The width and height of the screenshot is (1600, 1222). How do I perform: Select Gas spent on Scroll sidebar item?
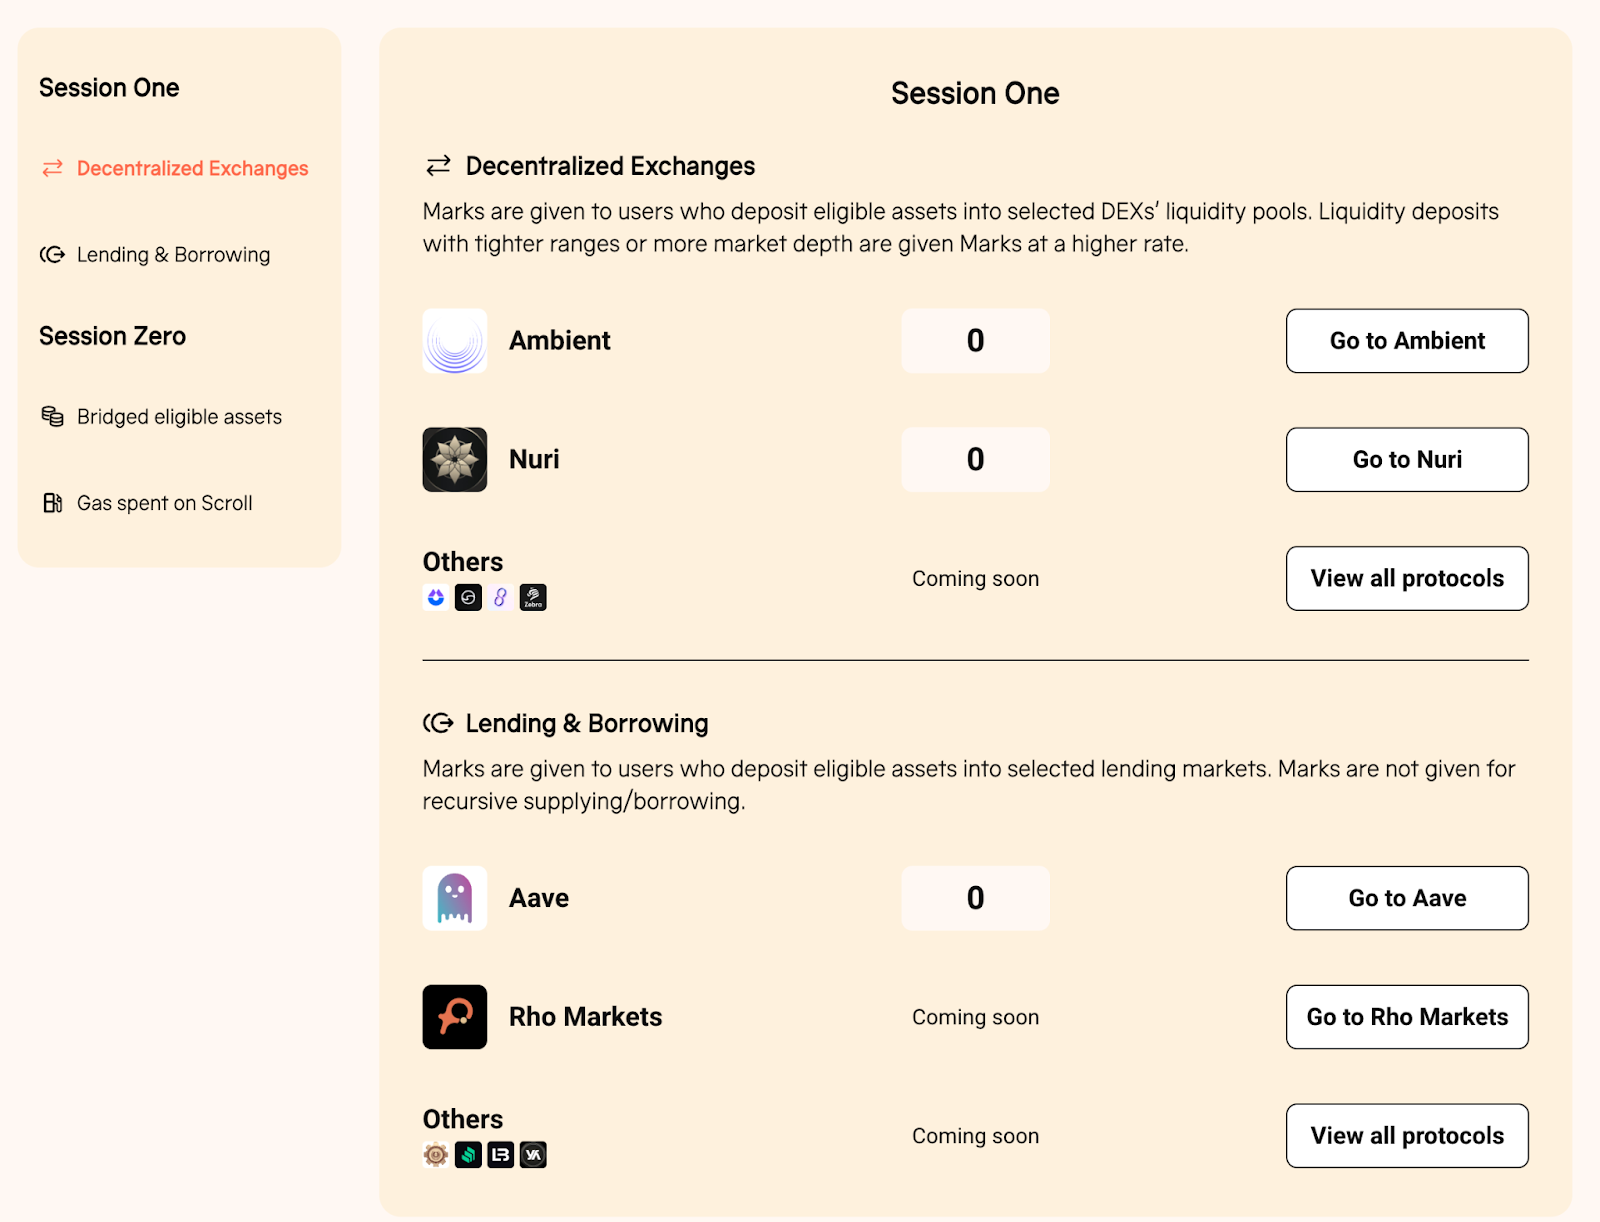147,503
